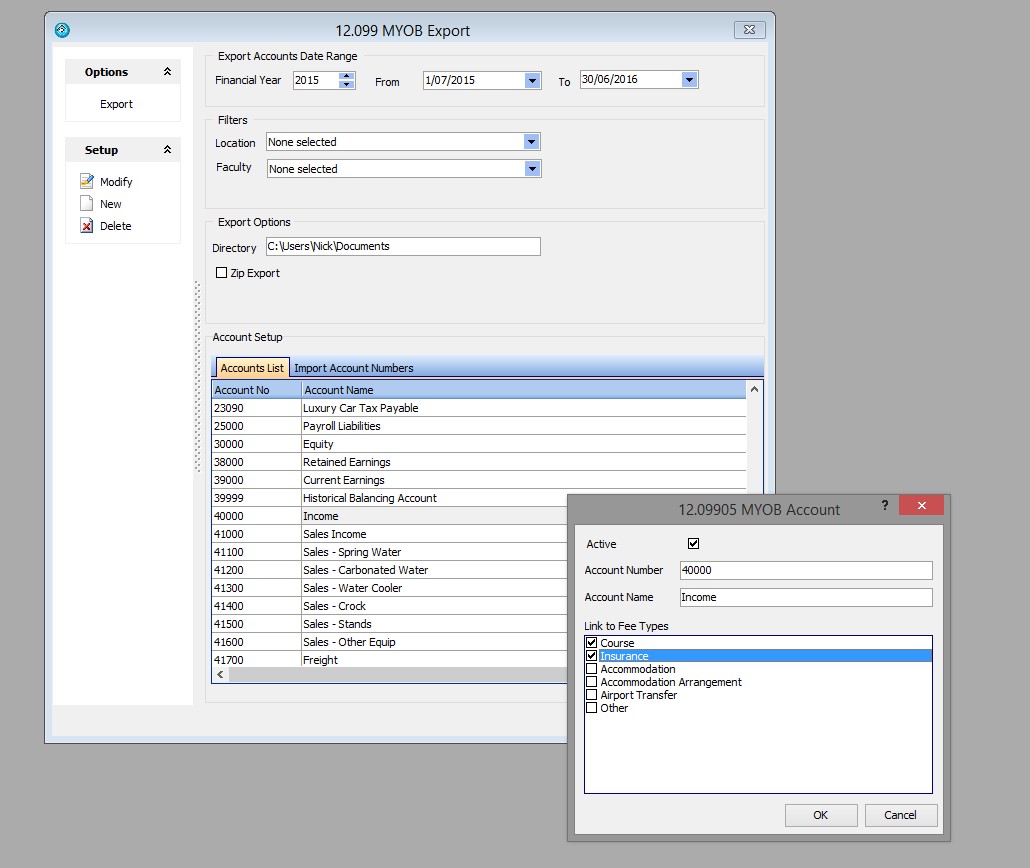The width and height of the screenshot is (1030, 868).
Task: Collapse the Options panel chevron
Action: (167, 72)
